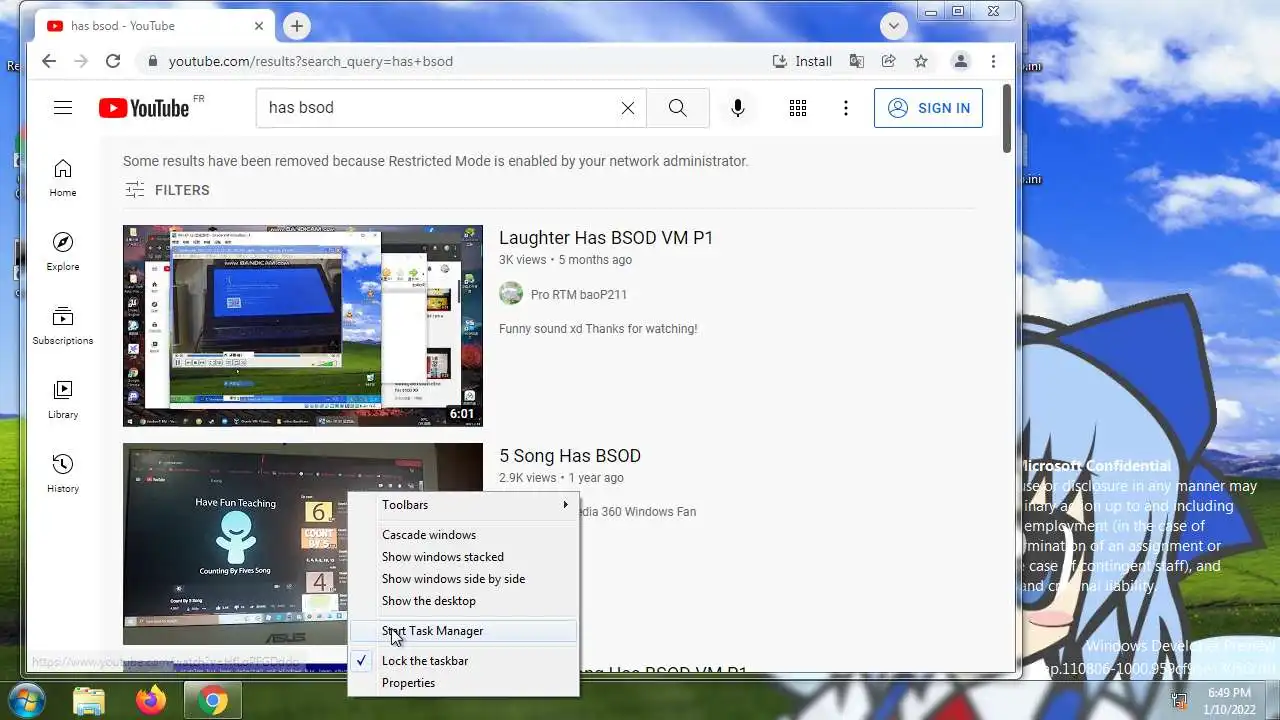Click the share page icon in the address bar
The width and height of the screenshot is (1280, 720).
[x=888, y=61]
